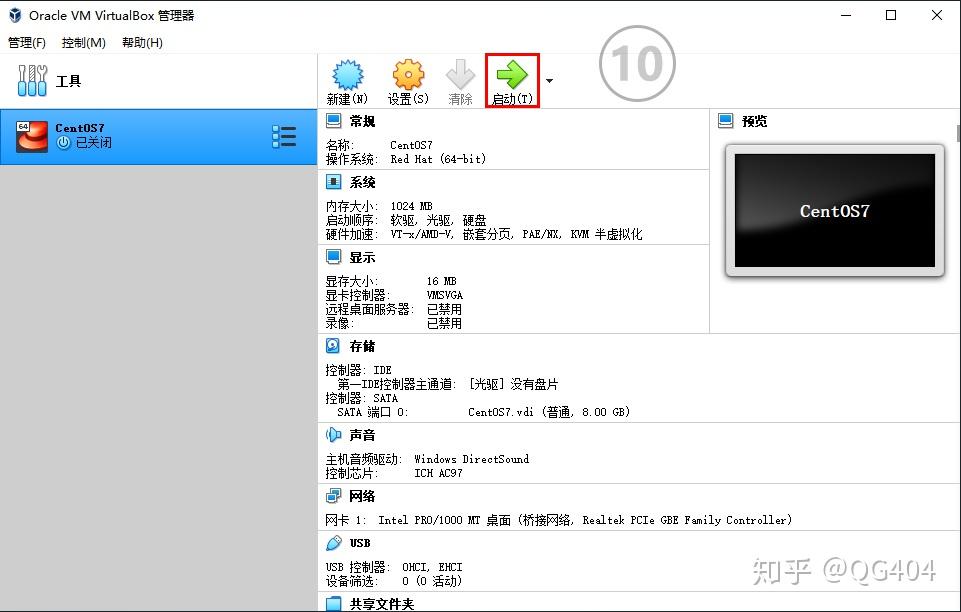Create a new virtual machine with 新建
This screenshot has height=612, width=961.
347,80
